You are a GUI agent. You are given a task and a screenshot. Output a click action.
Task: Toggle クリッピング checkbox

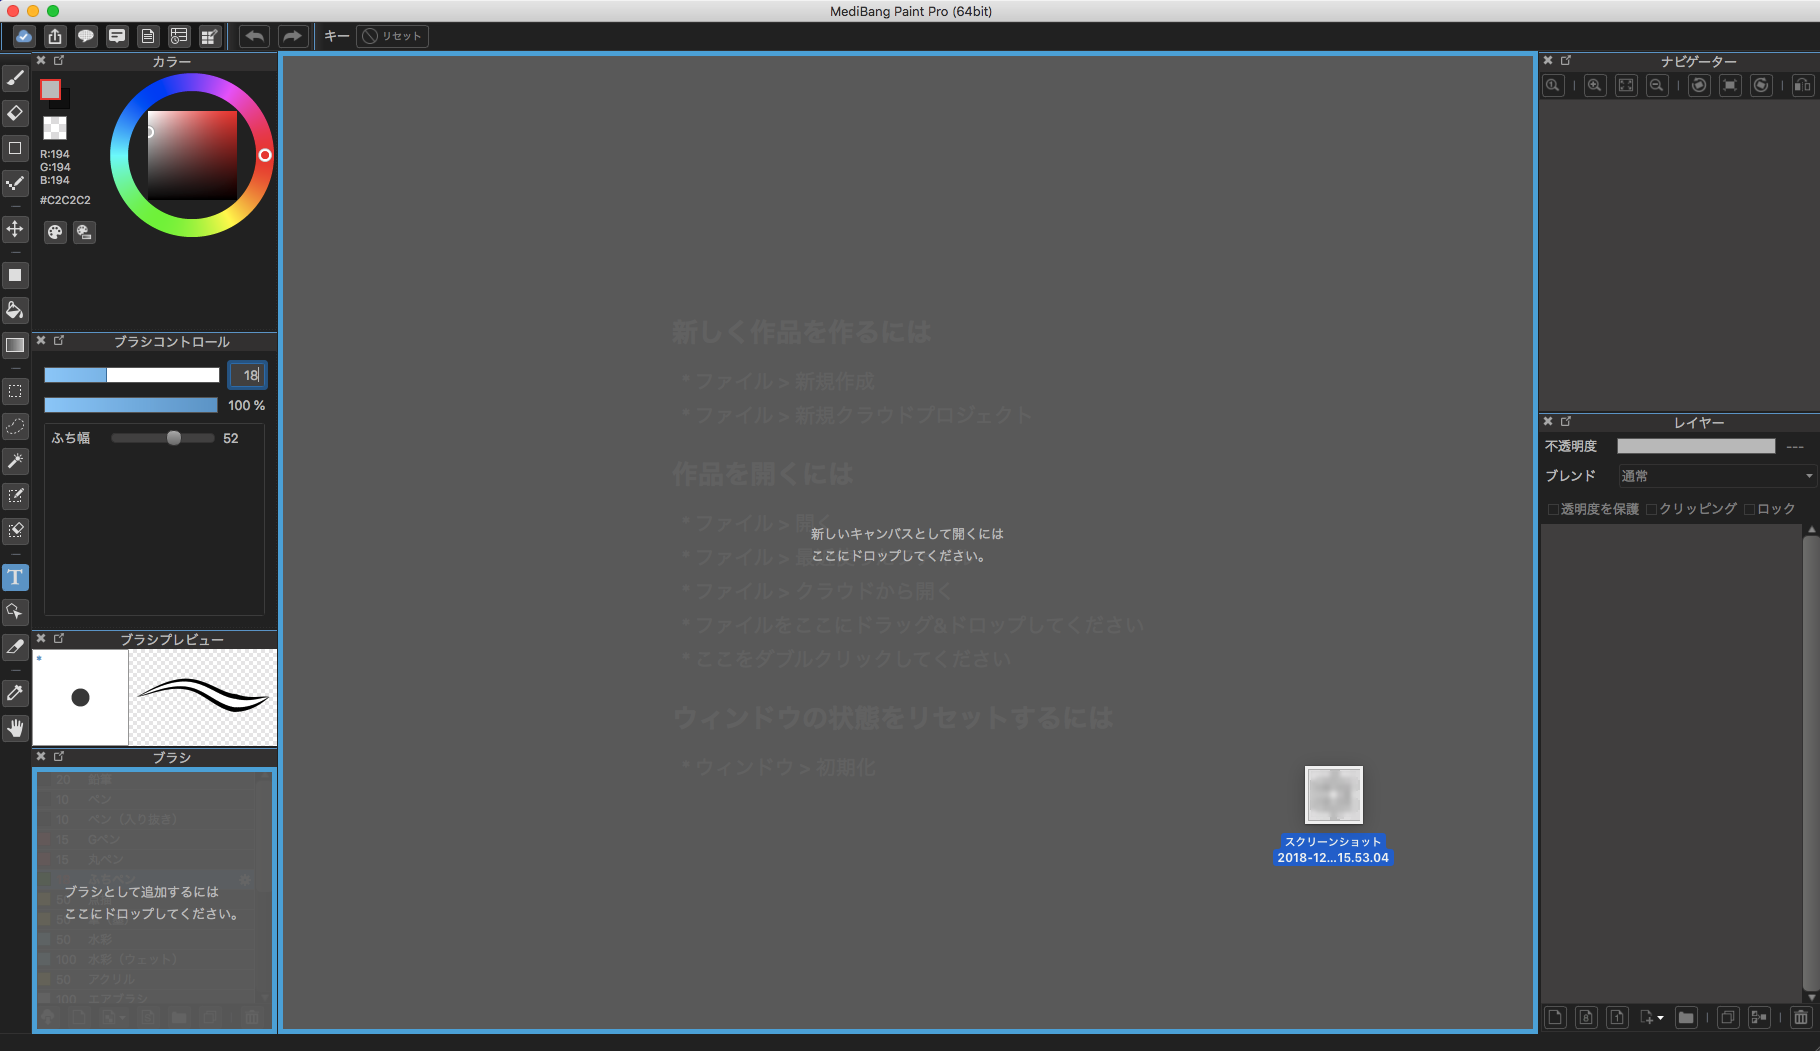point(1652,509)
